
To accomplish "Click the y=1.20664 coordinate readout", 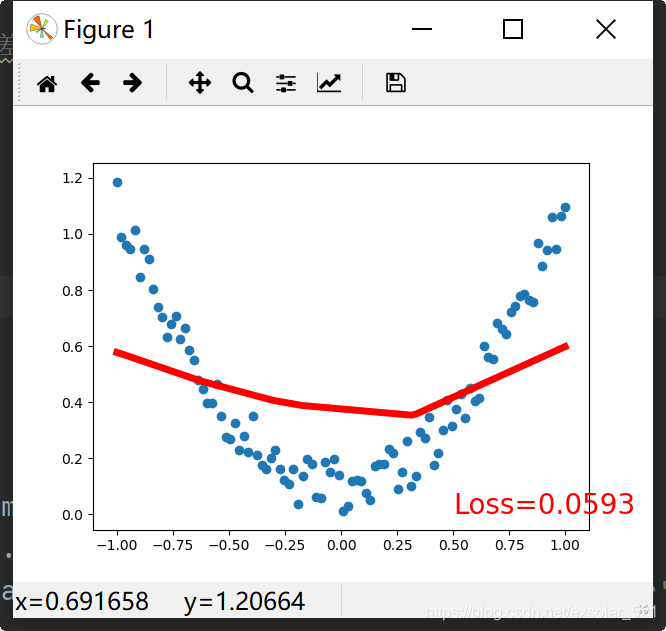I will point(244,601).
